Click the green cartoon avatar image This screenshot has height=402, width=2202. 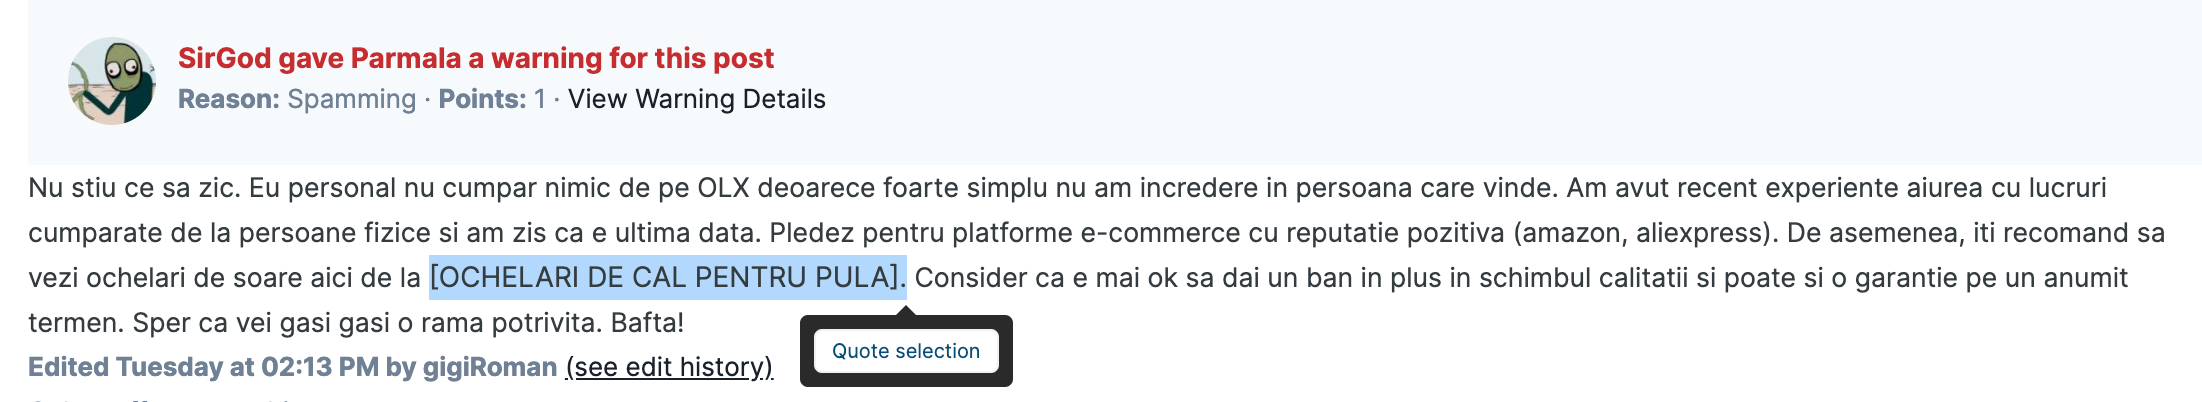tap(112, 81)
